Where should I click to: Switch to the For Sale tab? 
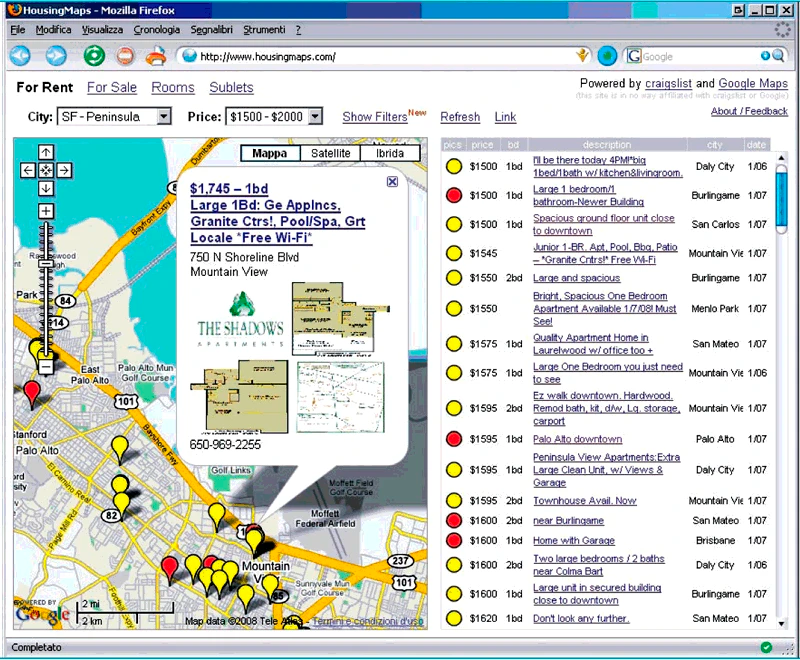coord(112,87)
